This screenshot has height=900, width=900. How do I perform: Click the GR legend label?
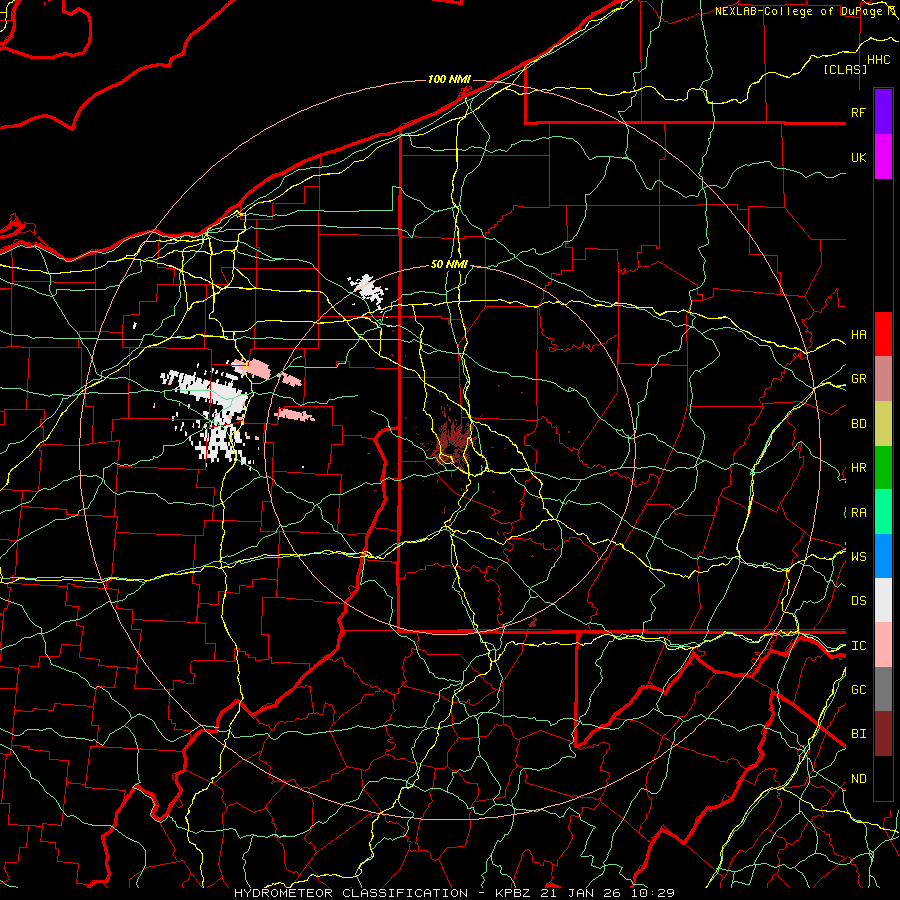click(x=858, y=379)
